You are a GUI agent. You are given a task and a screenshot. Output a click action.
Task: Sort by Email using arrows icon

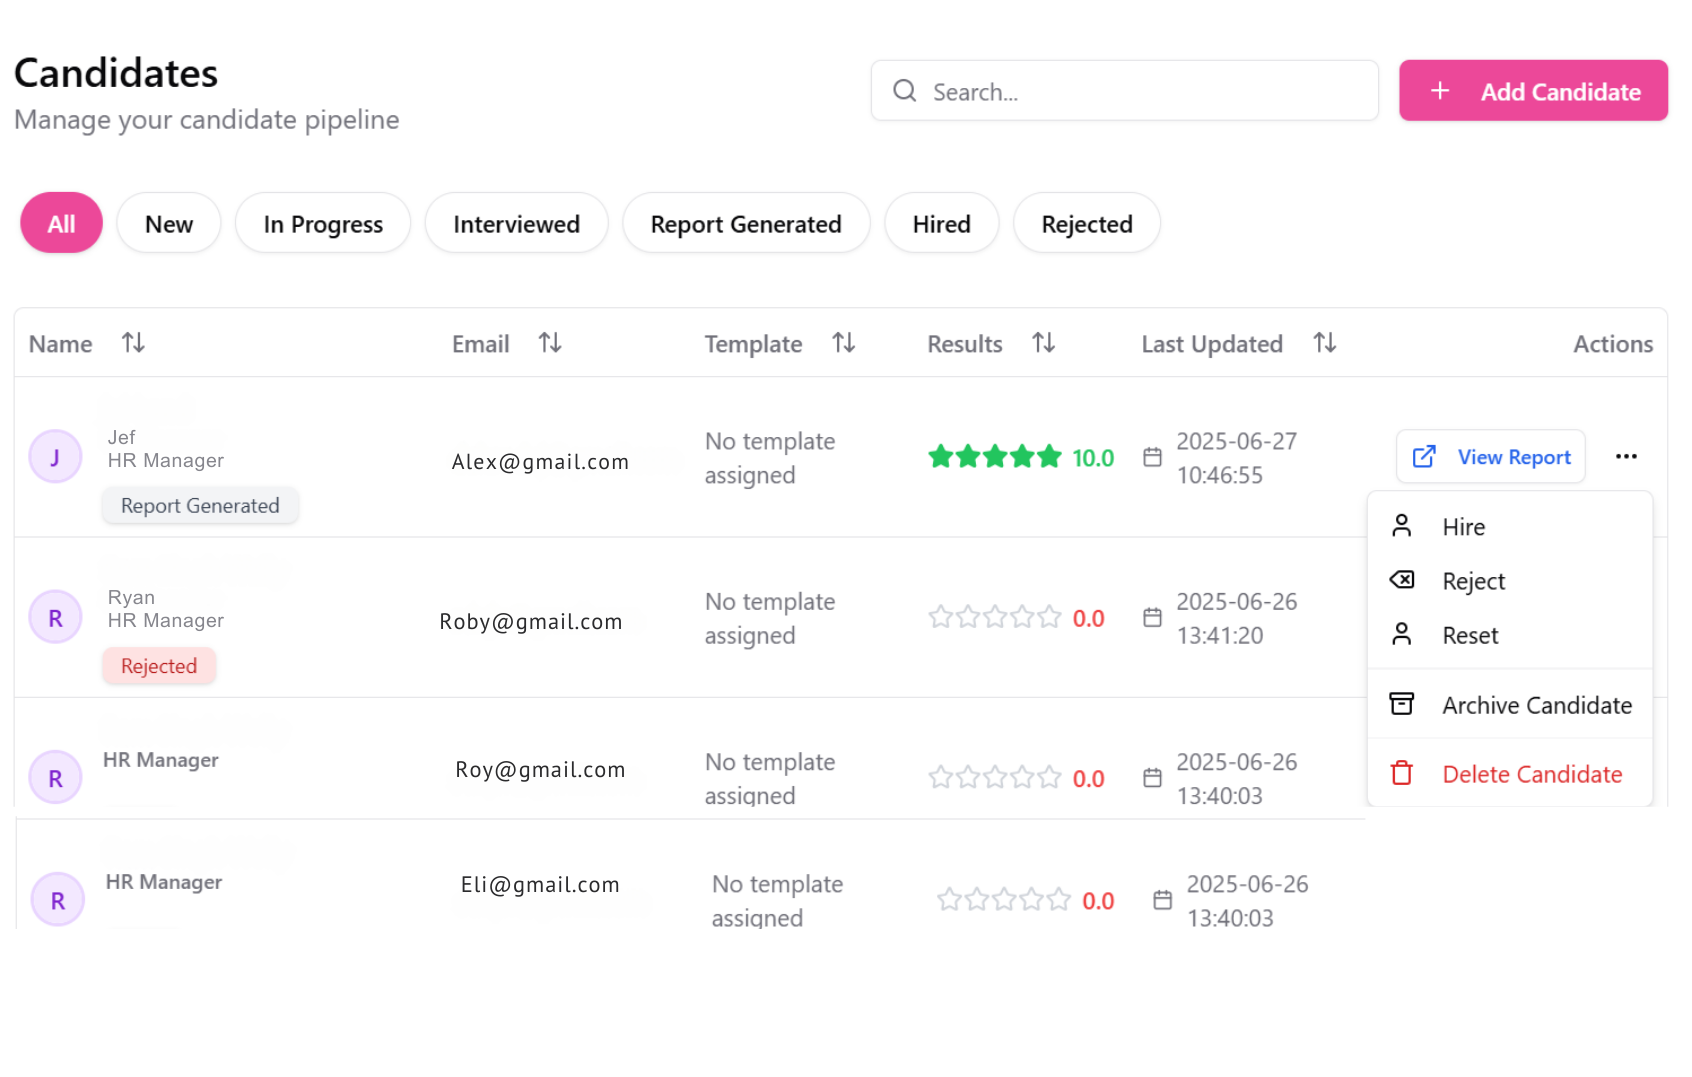[549, 343]
